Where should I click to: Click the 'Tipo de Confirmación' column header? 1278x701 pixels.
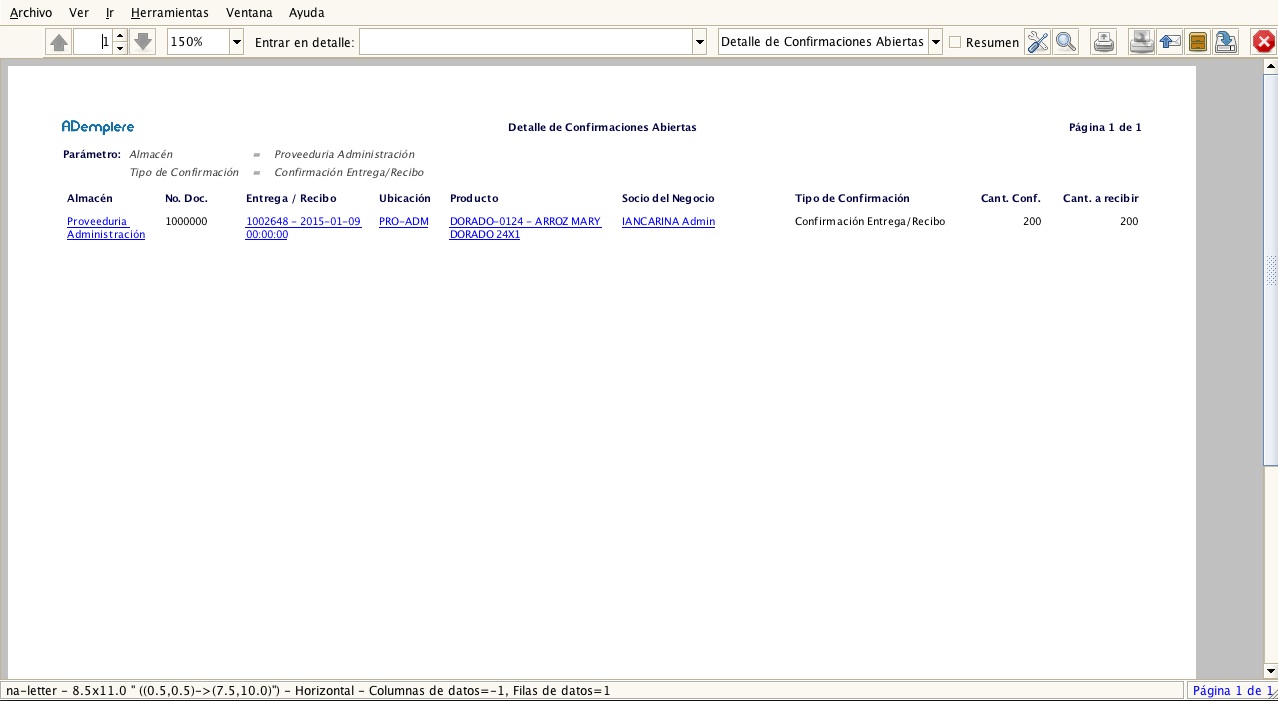[x=852, y=198]
